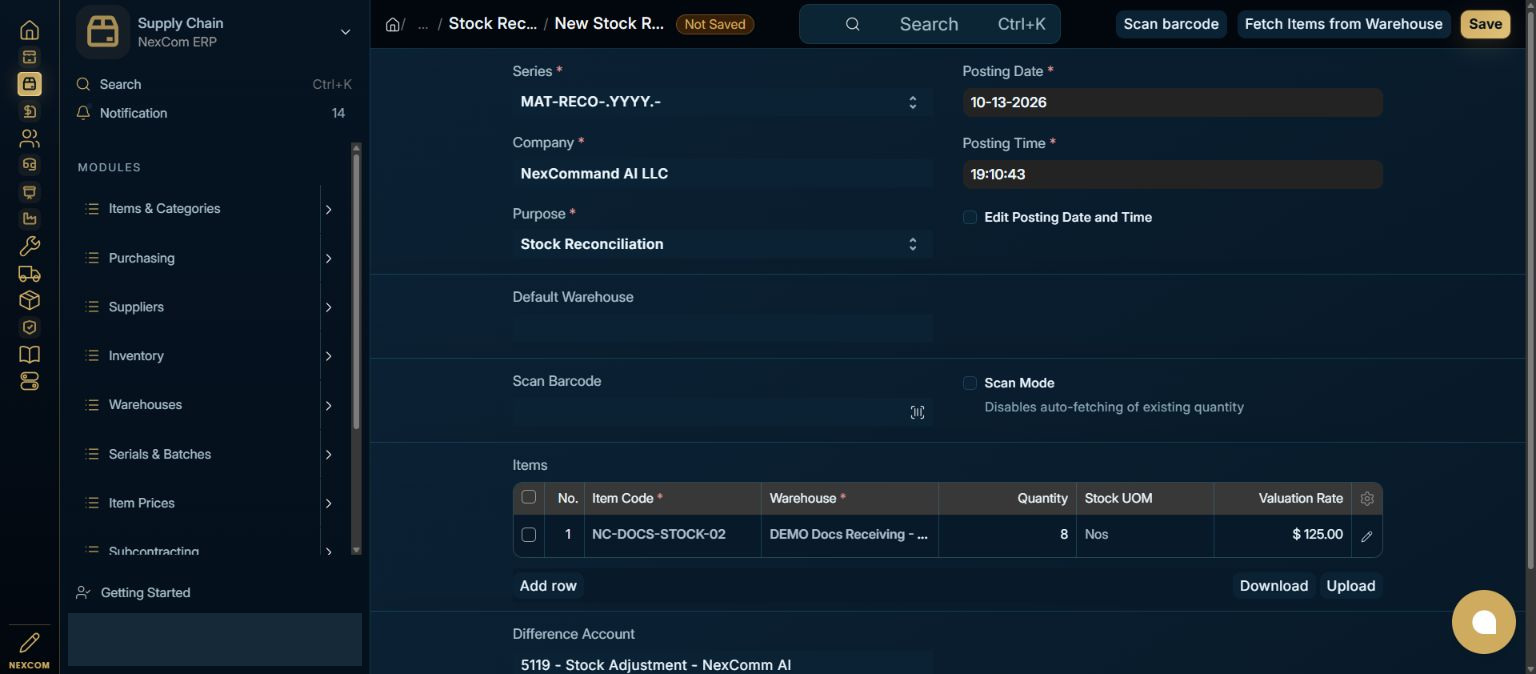Screen dimensions: 1536x674
Task: Open the Series dropdown MAT-RECO-.YYYY.-
Action: tap(722, 102)
